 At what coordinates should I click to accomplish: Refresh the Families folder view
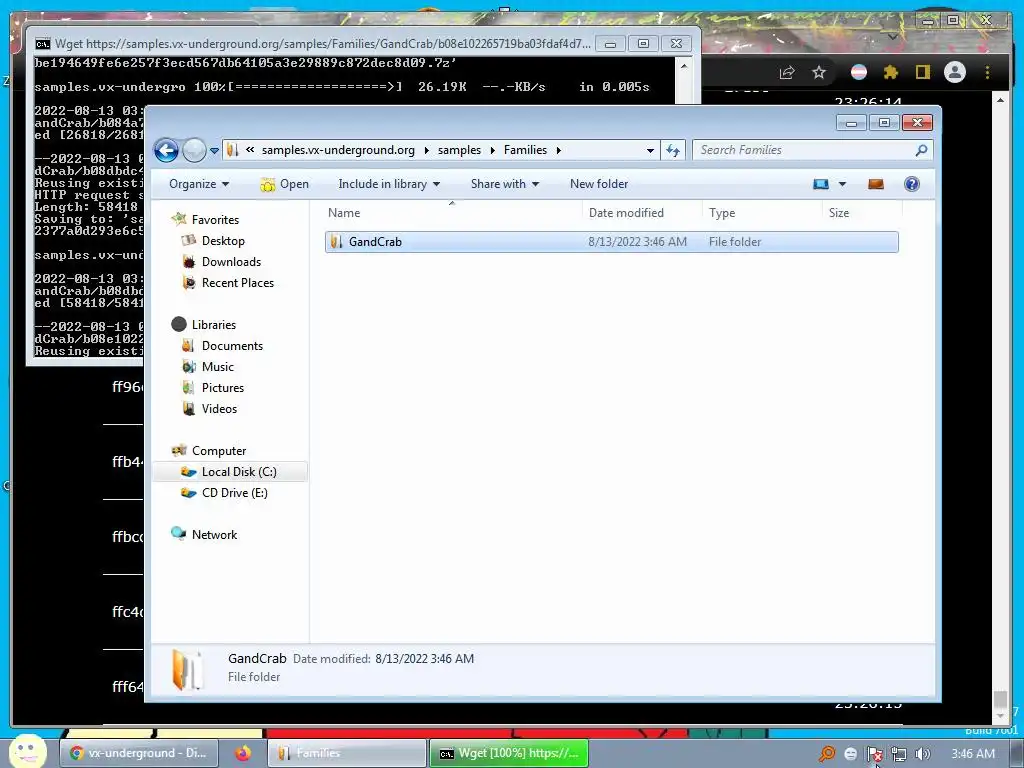[x=673, y=150]
